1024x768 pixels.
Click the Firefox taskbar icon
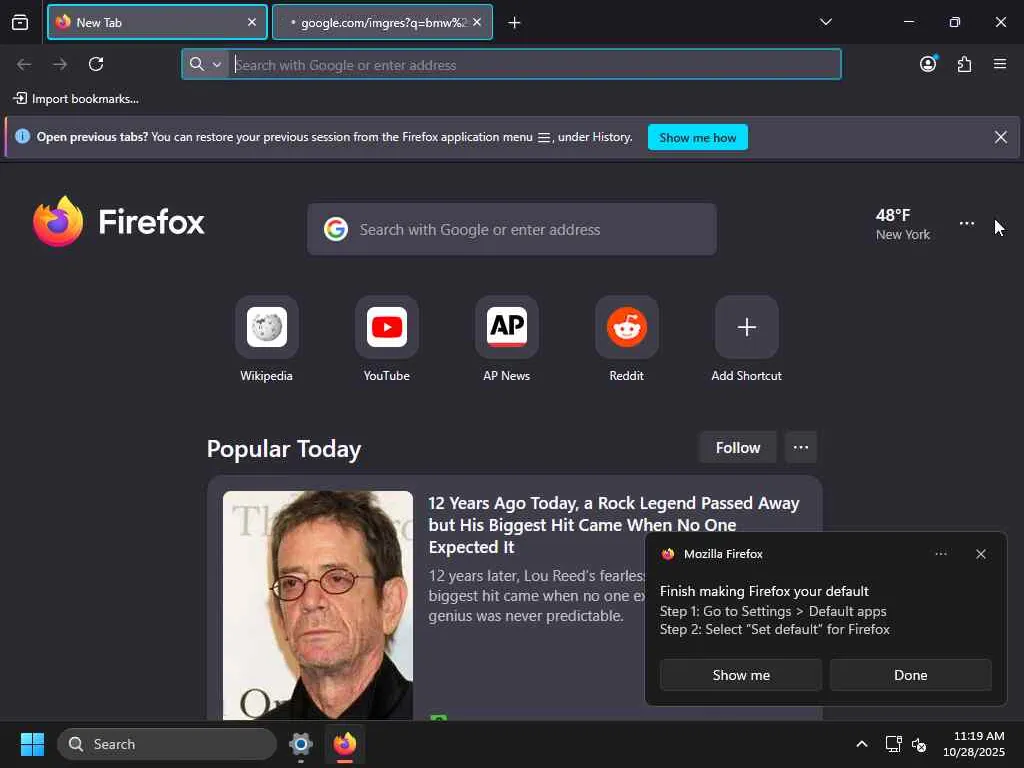(x=345, y=744)
